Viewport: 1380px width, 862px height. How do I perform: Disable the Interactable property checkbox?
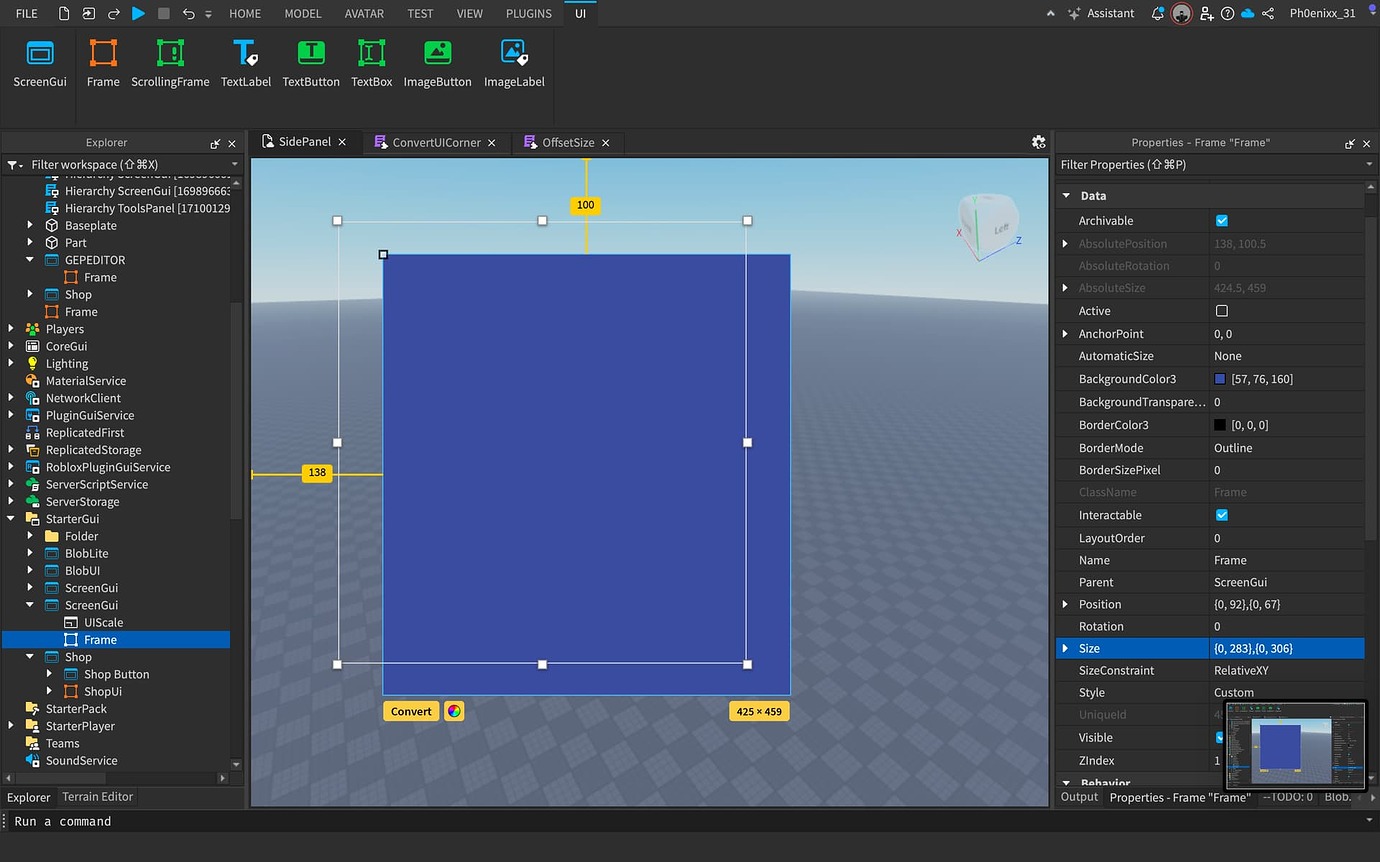(1222, 515)
